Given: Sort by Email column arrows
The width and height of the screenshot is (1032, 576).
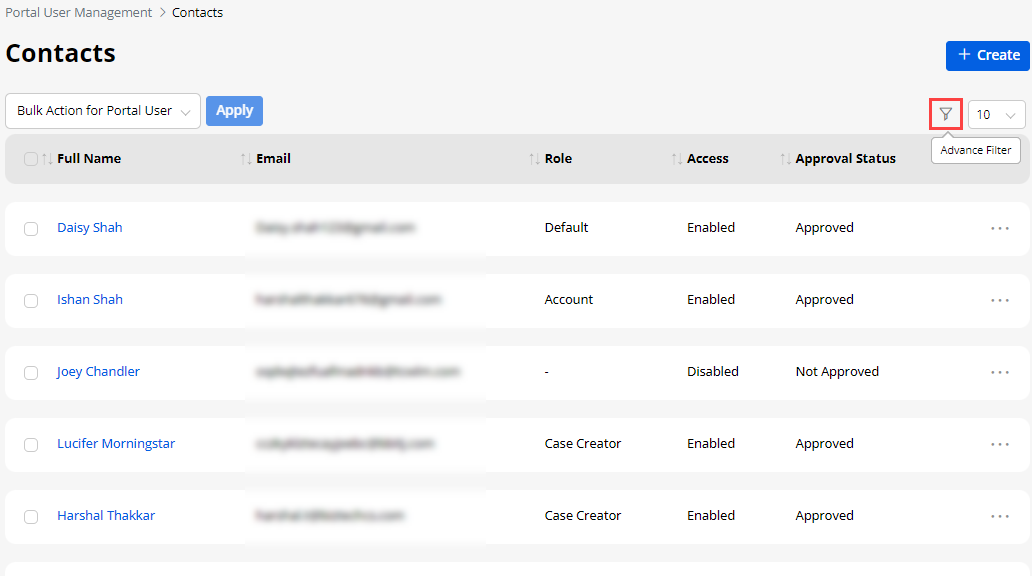Looking at the screenshot, I should (246, 159).
